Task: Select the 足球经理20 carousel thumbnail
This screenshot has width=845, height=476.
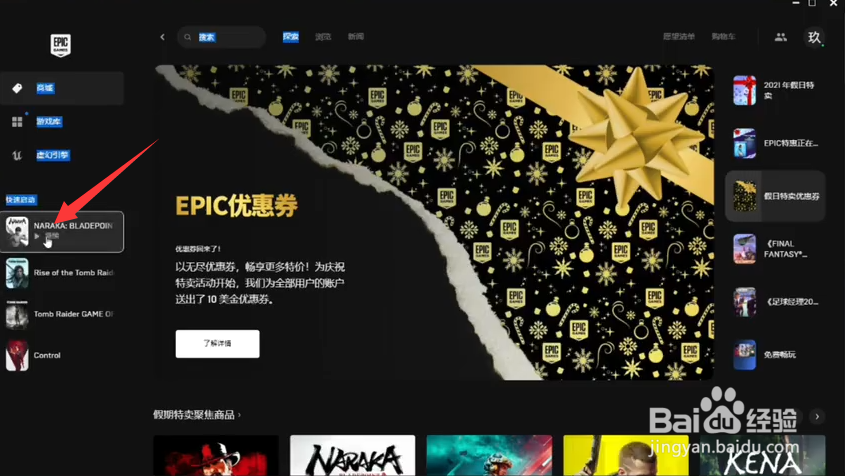Action: (744, 301)
